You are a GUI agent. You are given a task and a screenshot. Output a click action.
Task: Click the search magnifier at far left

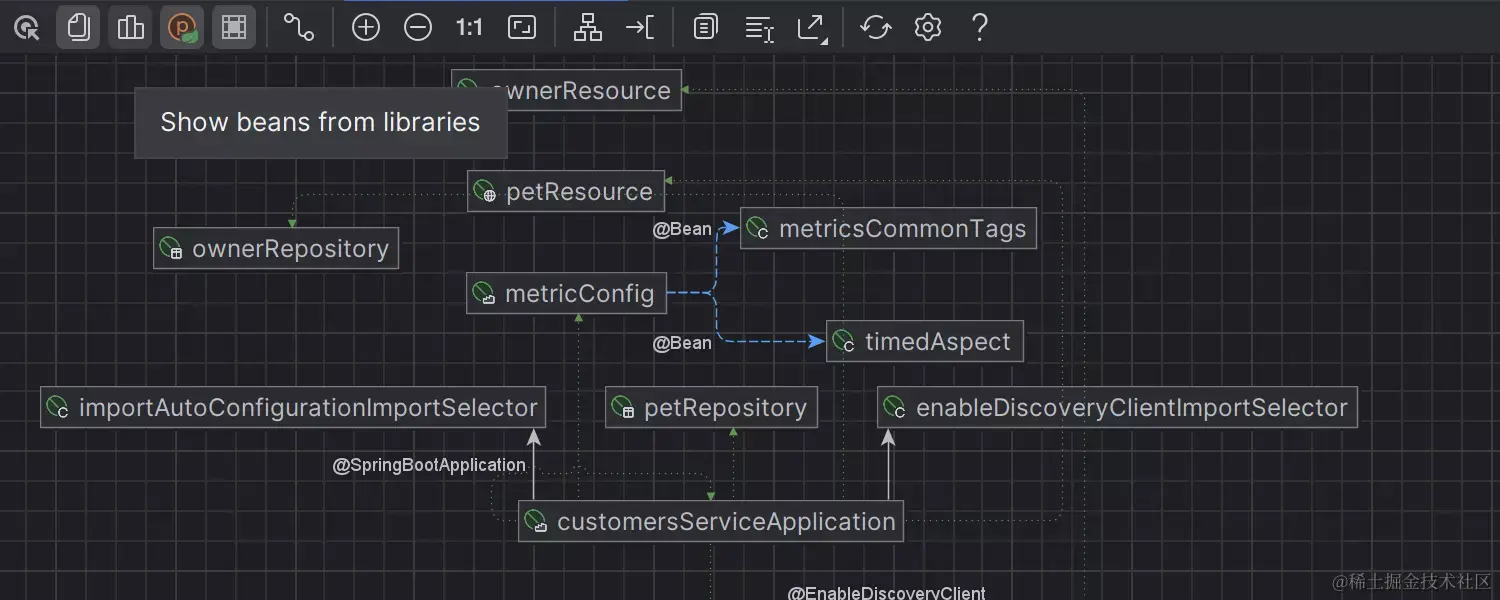coord(26,27)
